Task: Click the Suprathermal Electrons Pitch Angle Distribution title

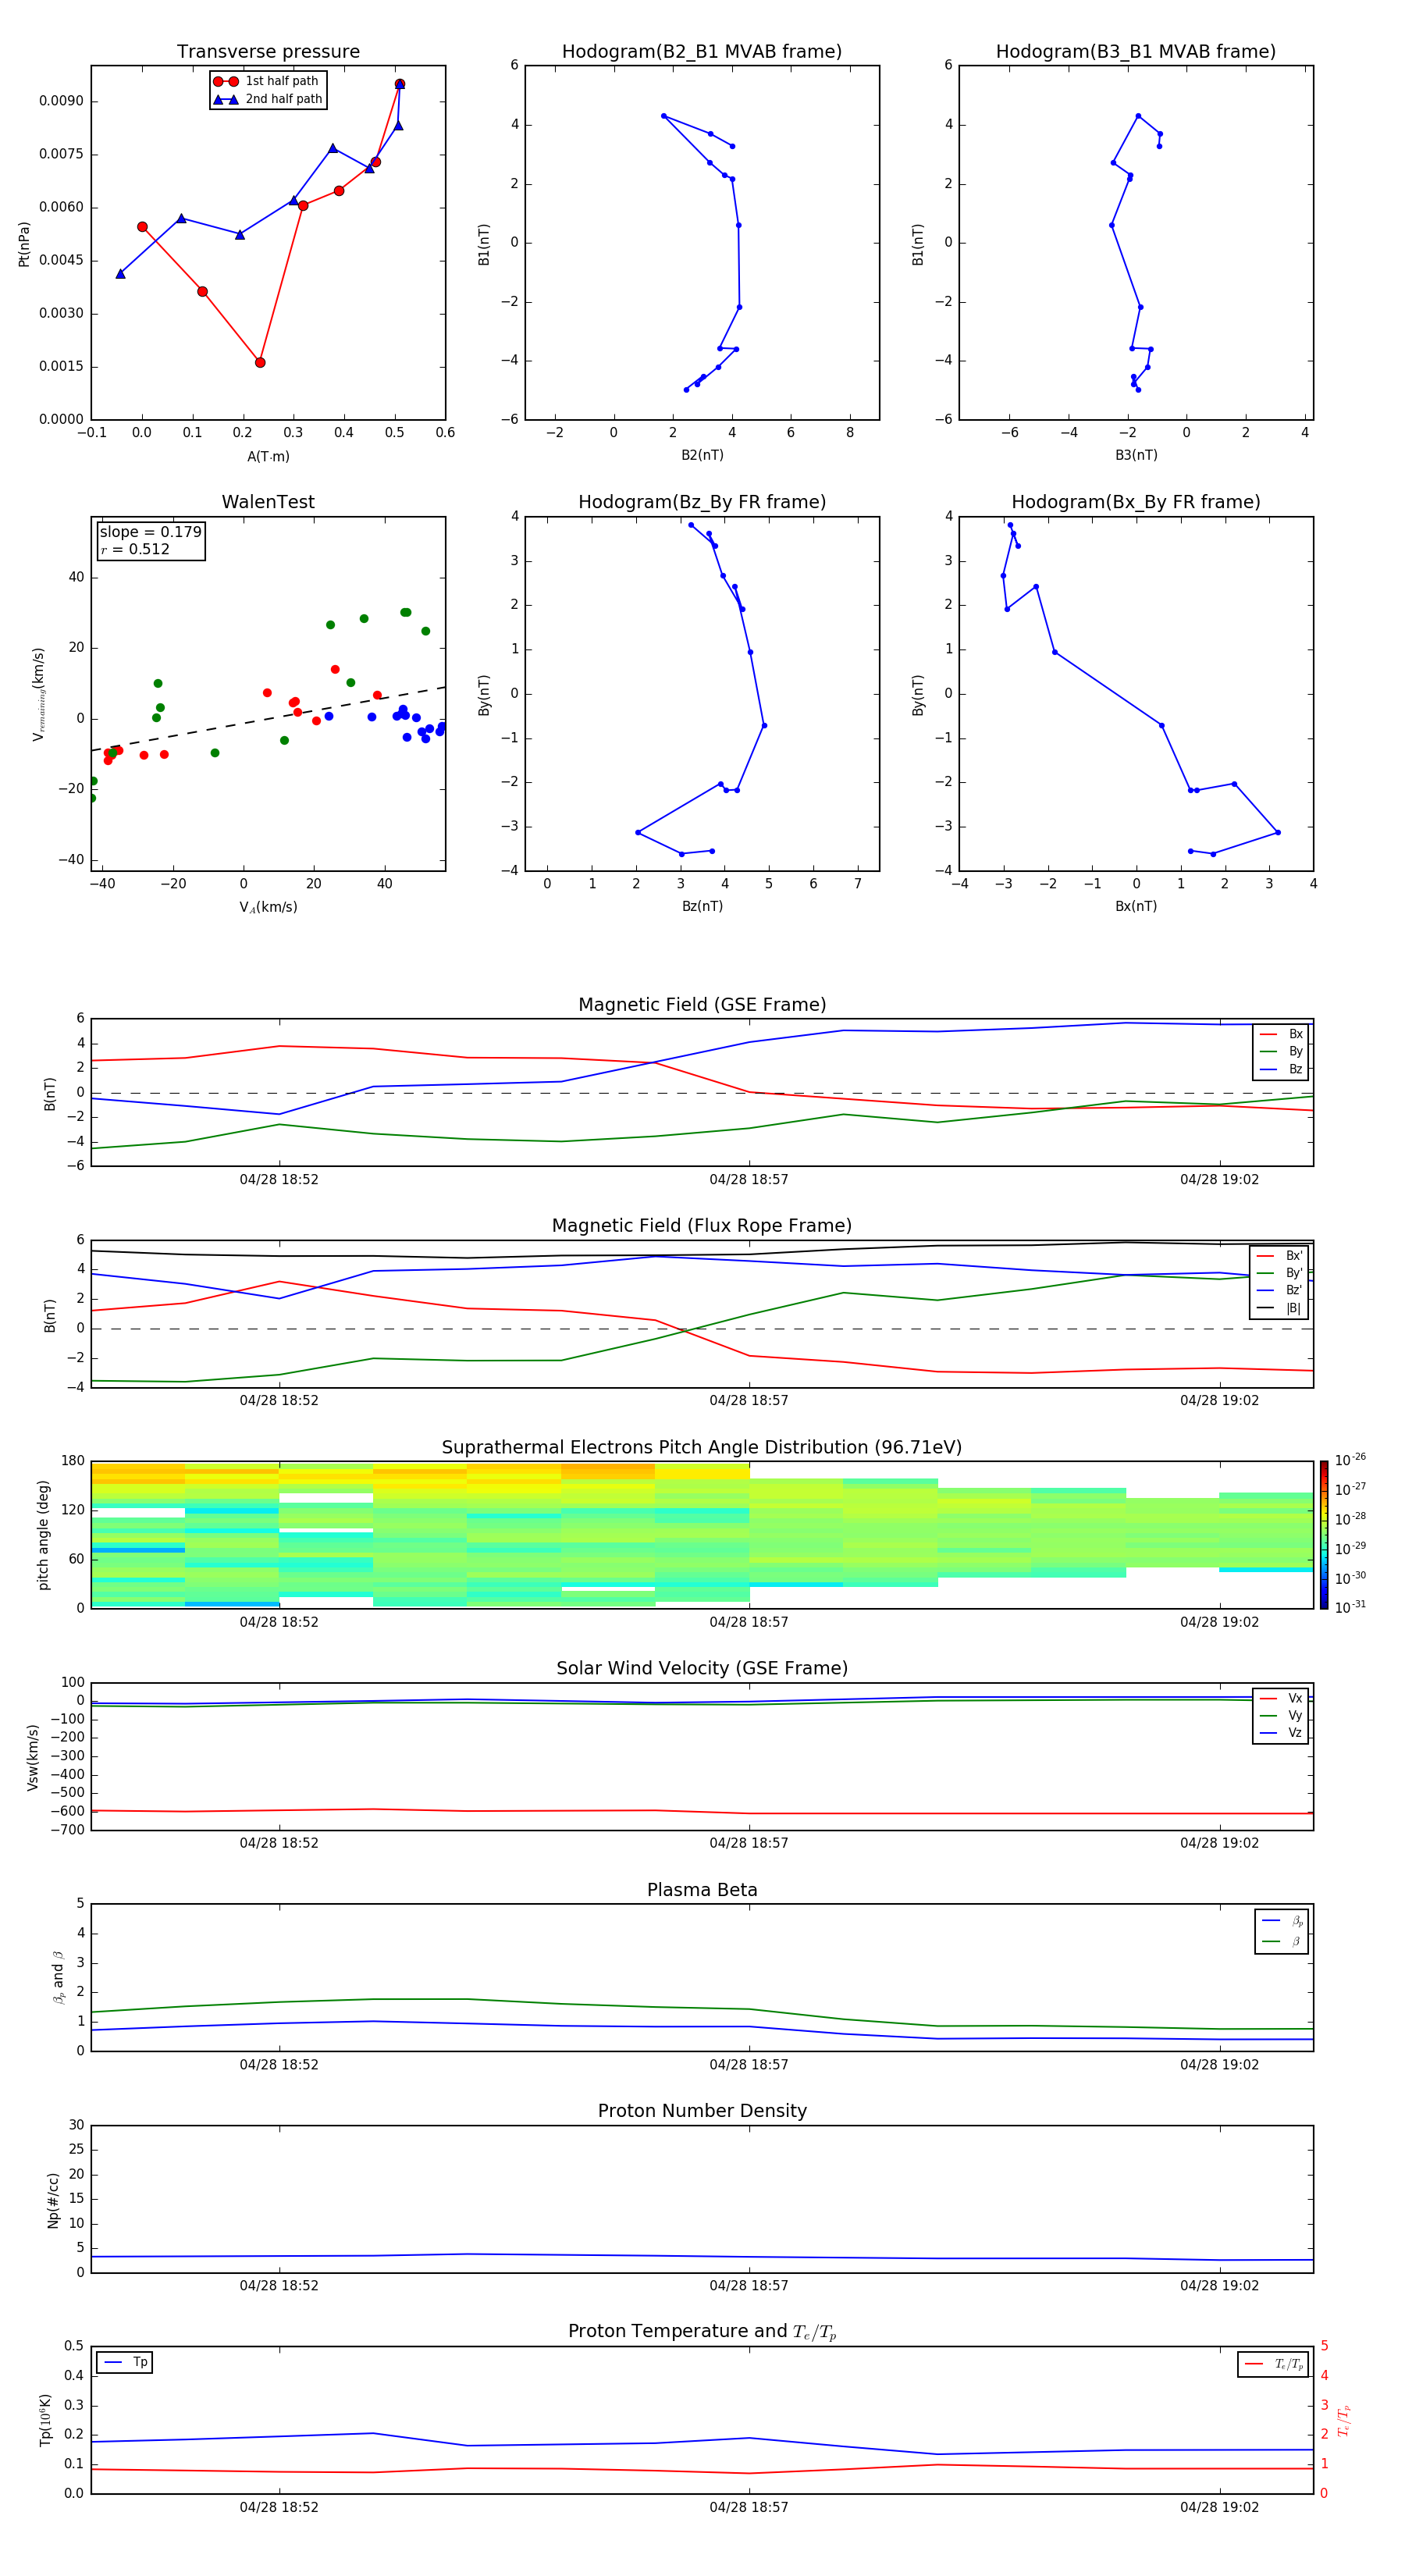Action: tap(701, 1447)
